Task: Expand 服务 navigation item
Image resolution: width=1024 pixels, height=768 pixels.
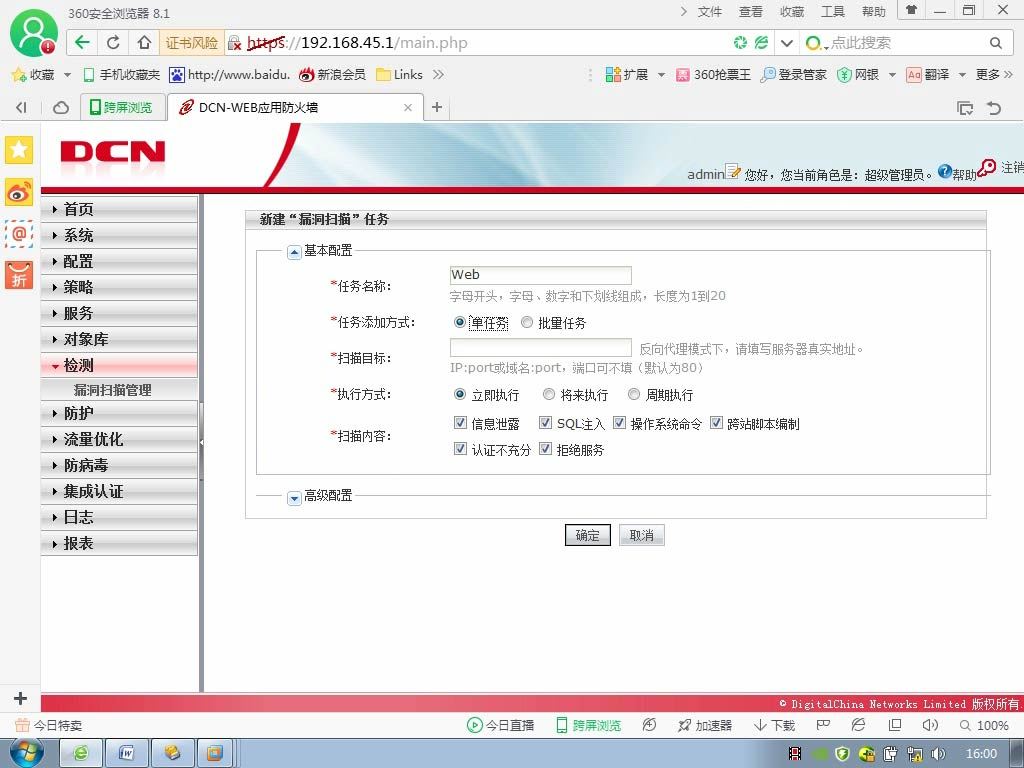Action: coord(120,313)
